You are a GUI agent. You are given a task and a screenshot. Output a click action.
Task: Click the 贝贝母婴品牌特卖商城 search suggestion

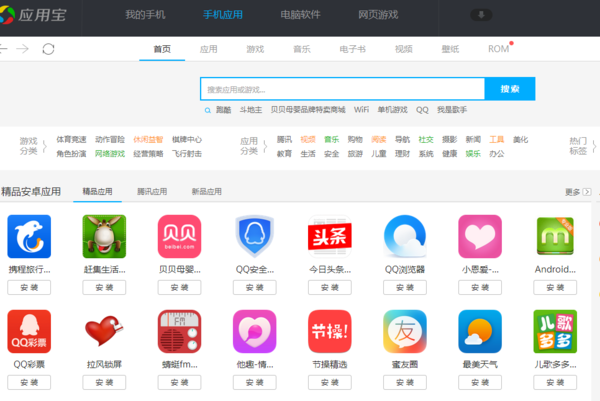(x=308, y=110)
